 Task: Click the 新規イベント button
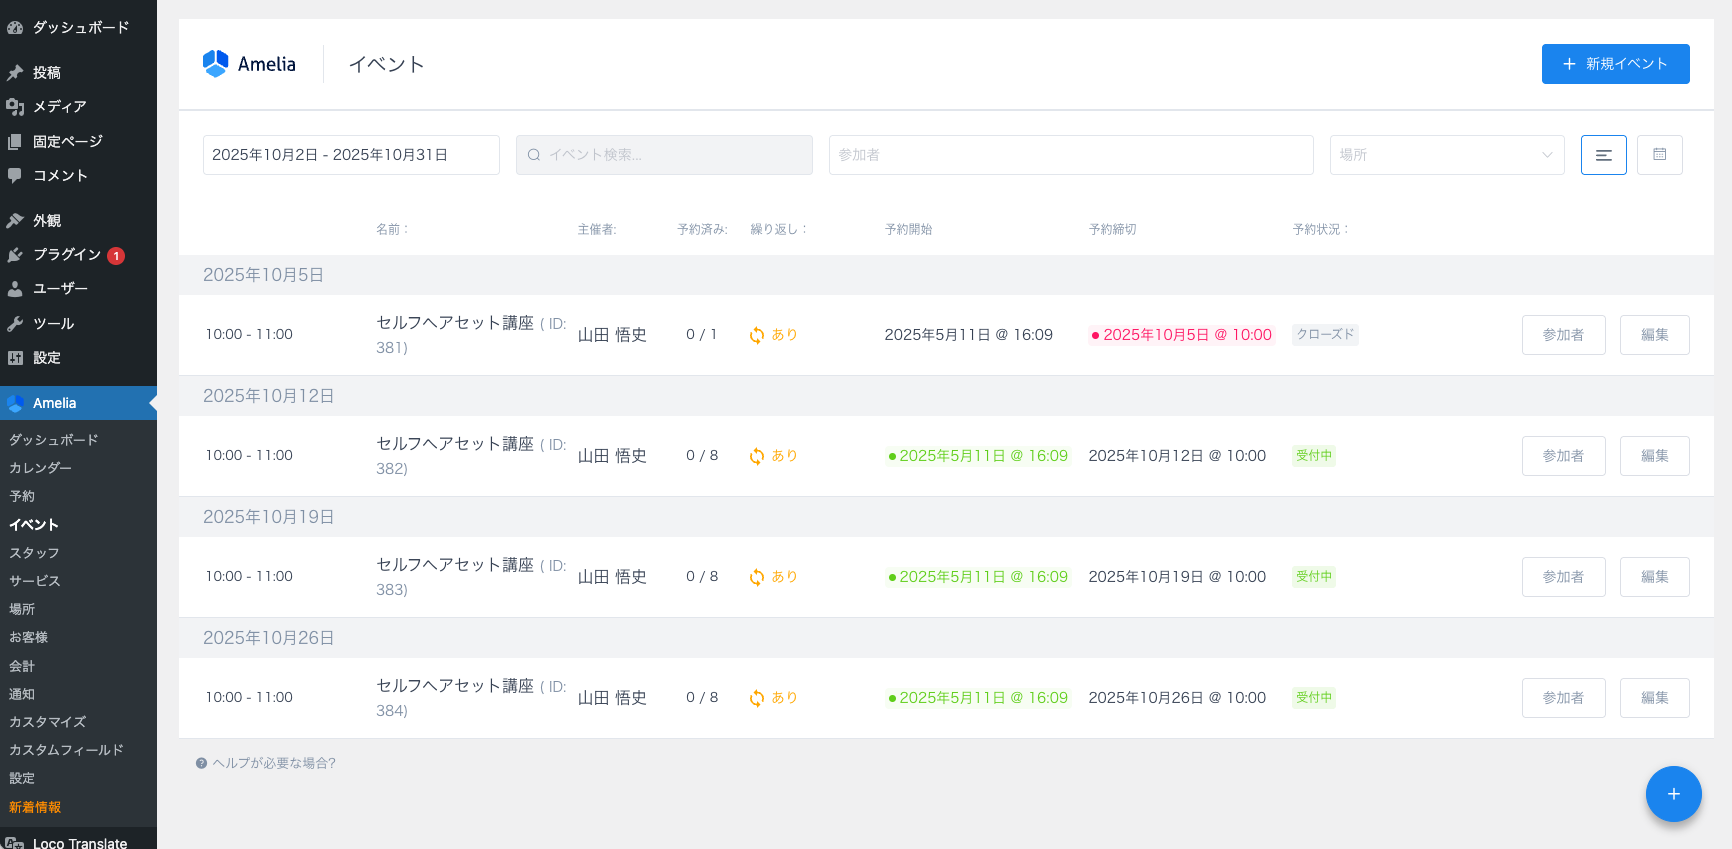coord(1615,64)
